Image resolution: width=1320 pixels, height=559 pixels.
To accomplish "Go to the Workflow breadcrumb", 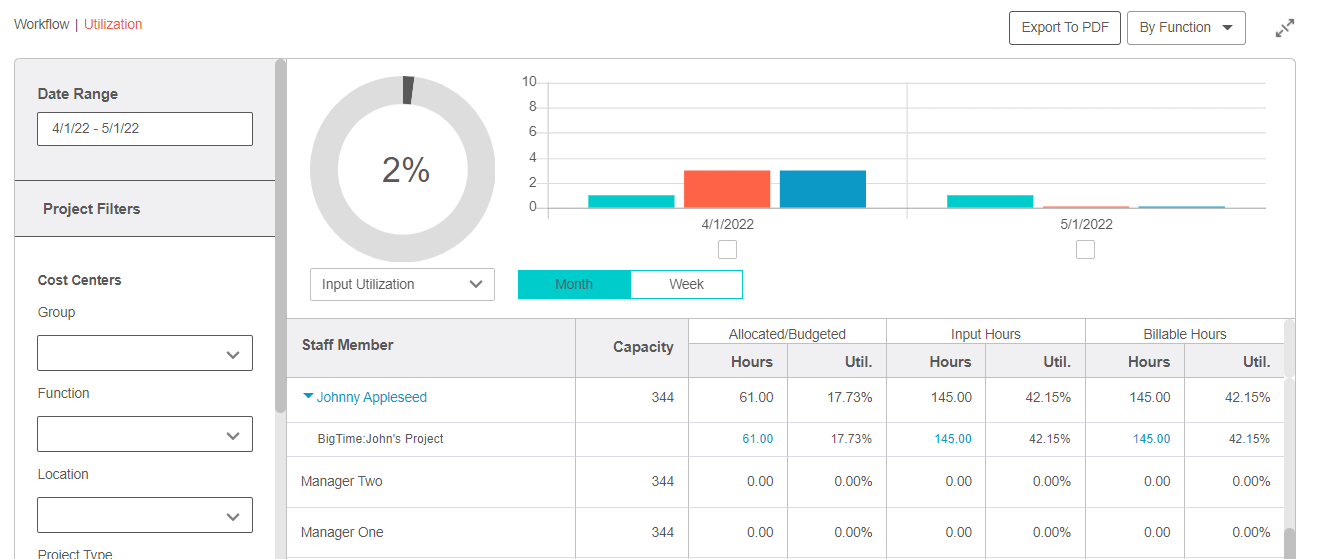I will click(41, 24).
